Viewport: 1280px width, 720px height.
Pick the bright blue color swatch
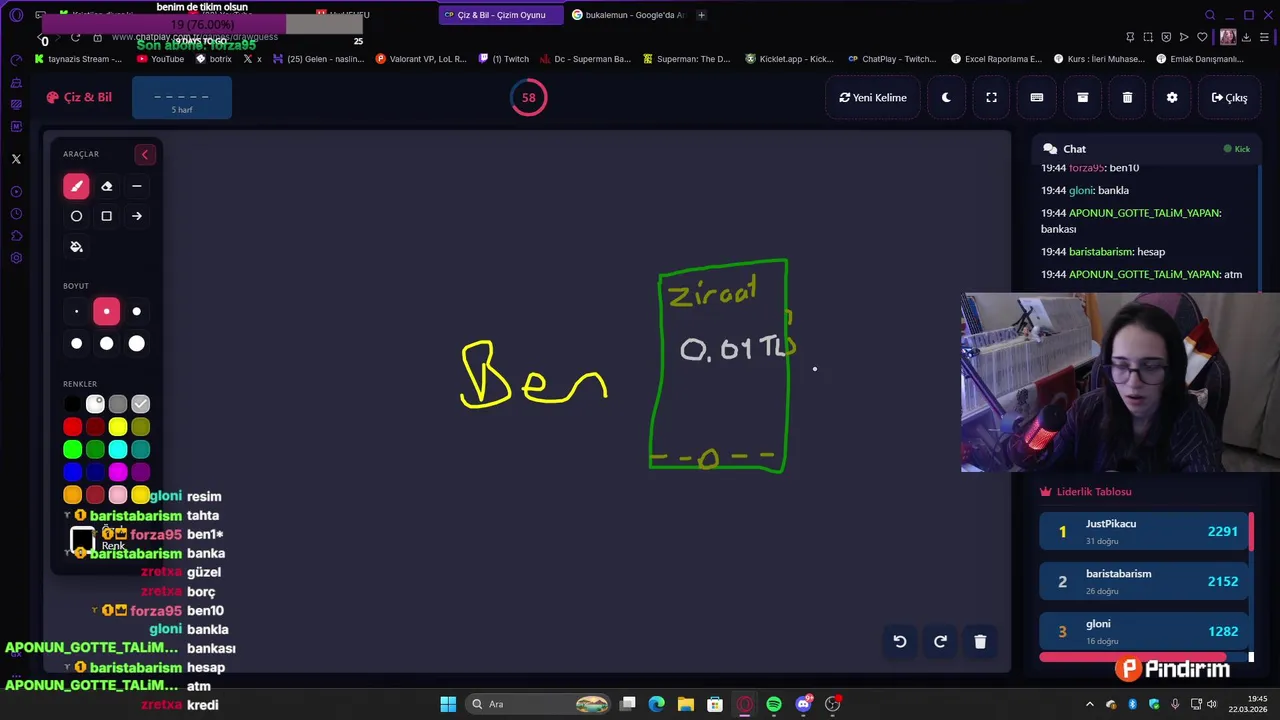click(x=72, y=472)
